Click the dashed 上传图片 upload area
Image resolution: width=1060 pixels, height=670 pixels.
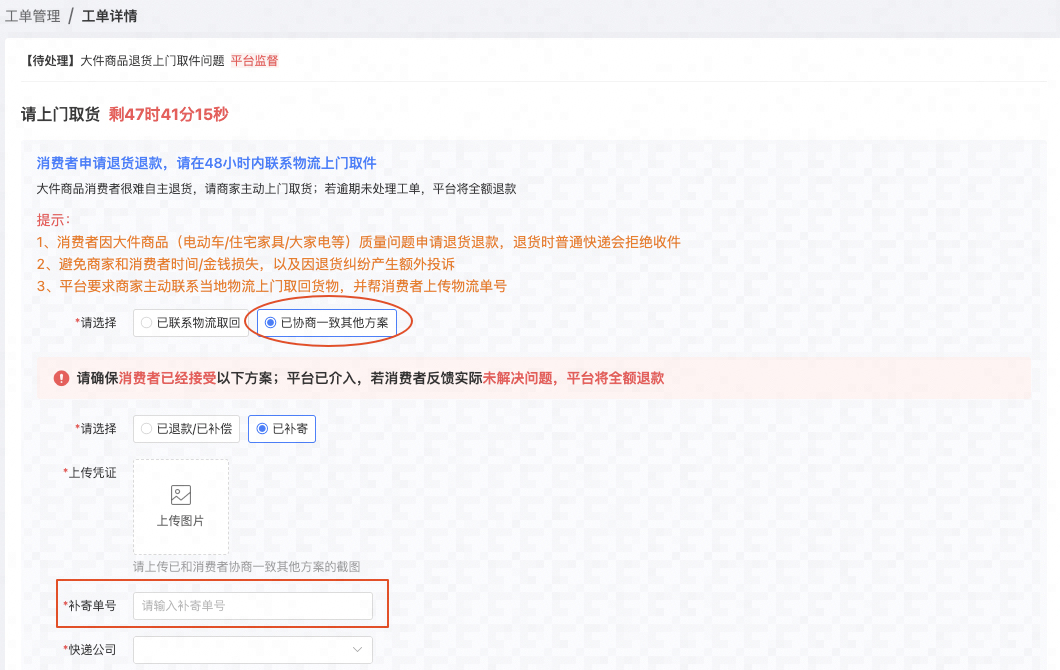tap(180, 506)
